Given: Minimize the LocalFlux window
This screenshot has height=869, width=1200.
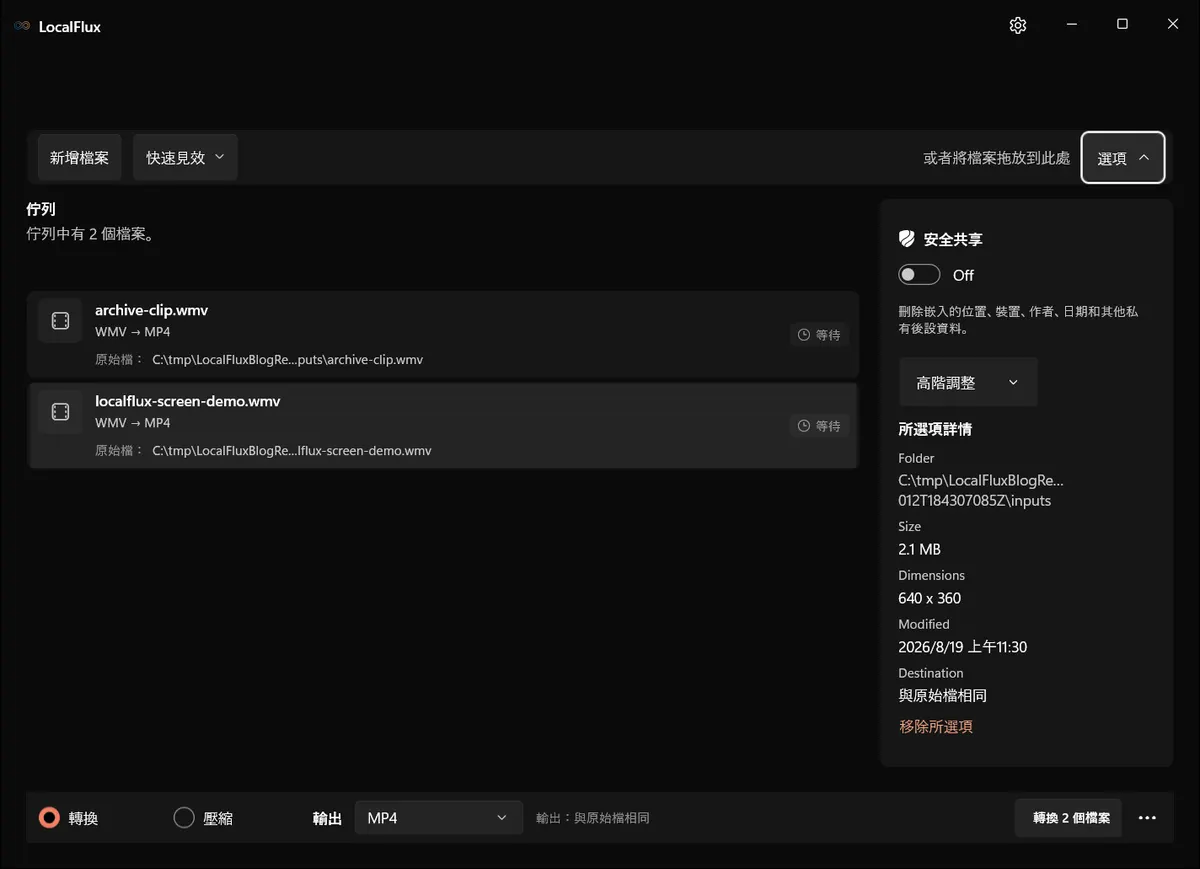Looking at the screenshot, I should pos(1071,25).
